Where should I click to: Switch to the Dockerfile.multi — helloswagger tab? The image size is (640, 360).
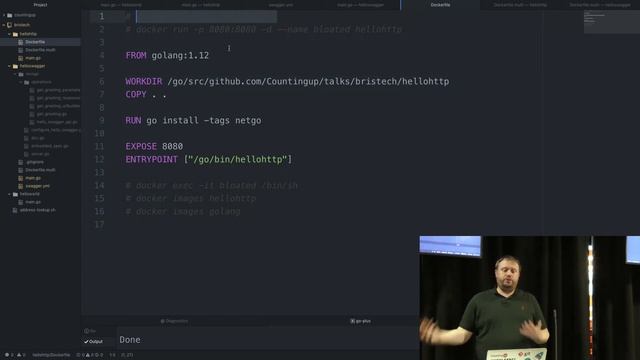[600, 5]
